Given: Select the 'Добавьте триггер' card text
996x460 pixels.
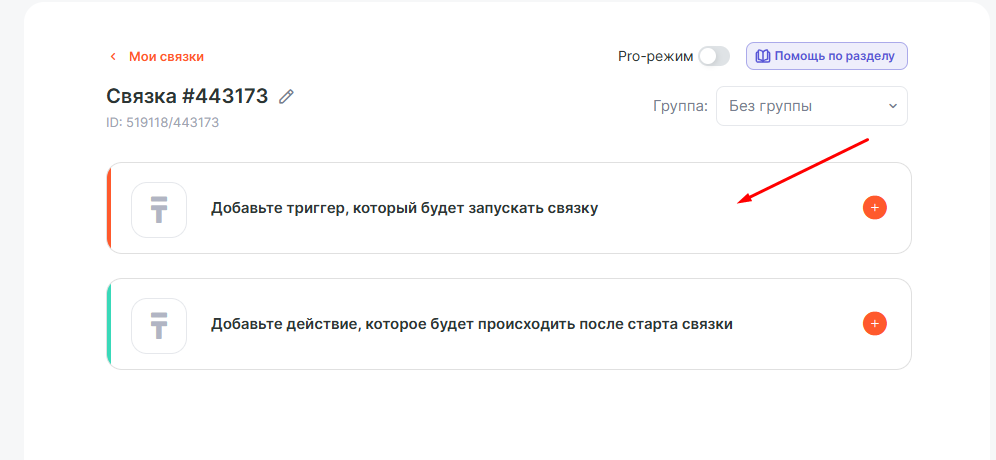Looking at the screenshot, I should (404, 209).
